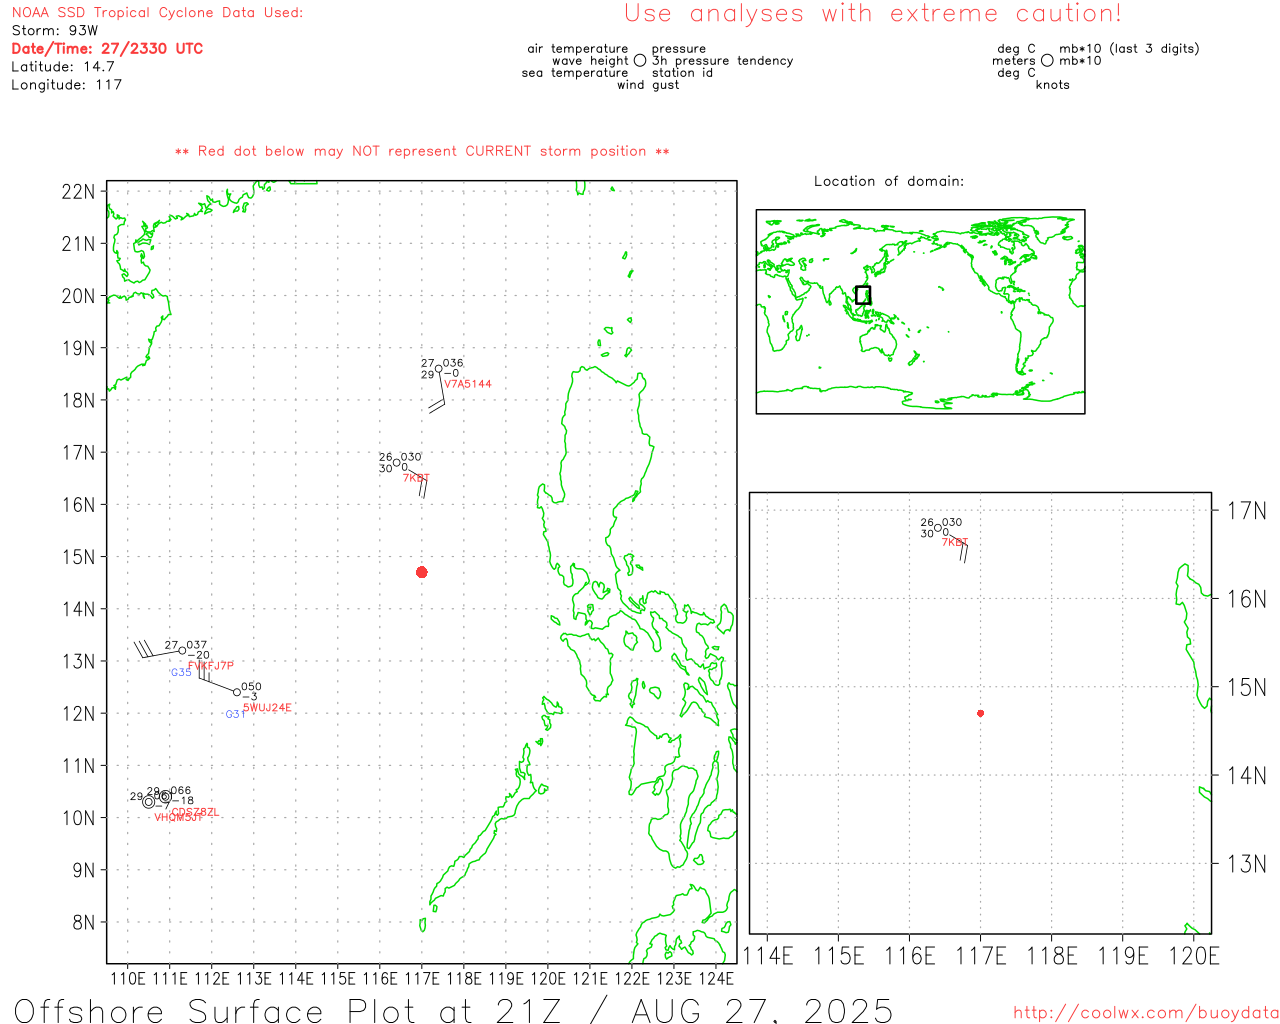Click the red dot disclaimer notice

pos(422,151)
